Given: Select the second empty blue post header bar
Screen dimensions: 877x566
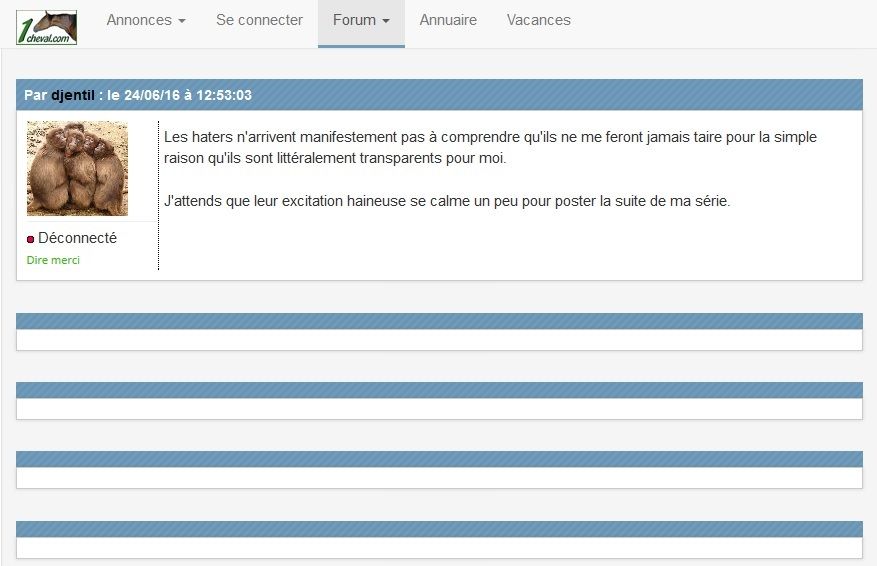Looking at the screenshot, I should (439, 390).
